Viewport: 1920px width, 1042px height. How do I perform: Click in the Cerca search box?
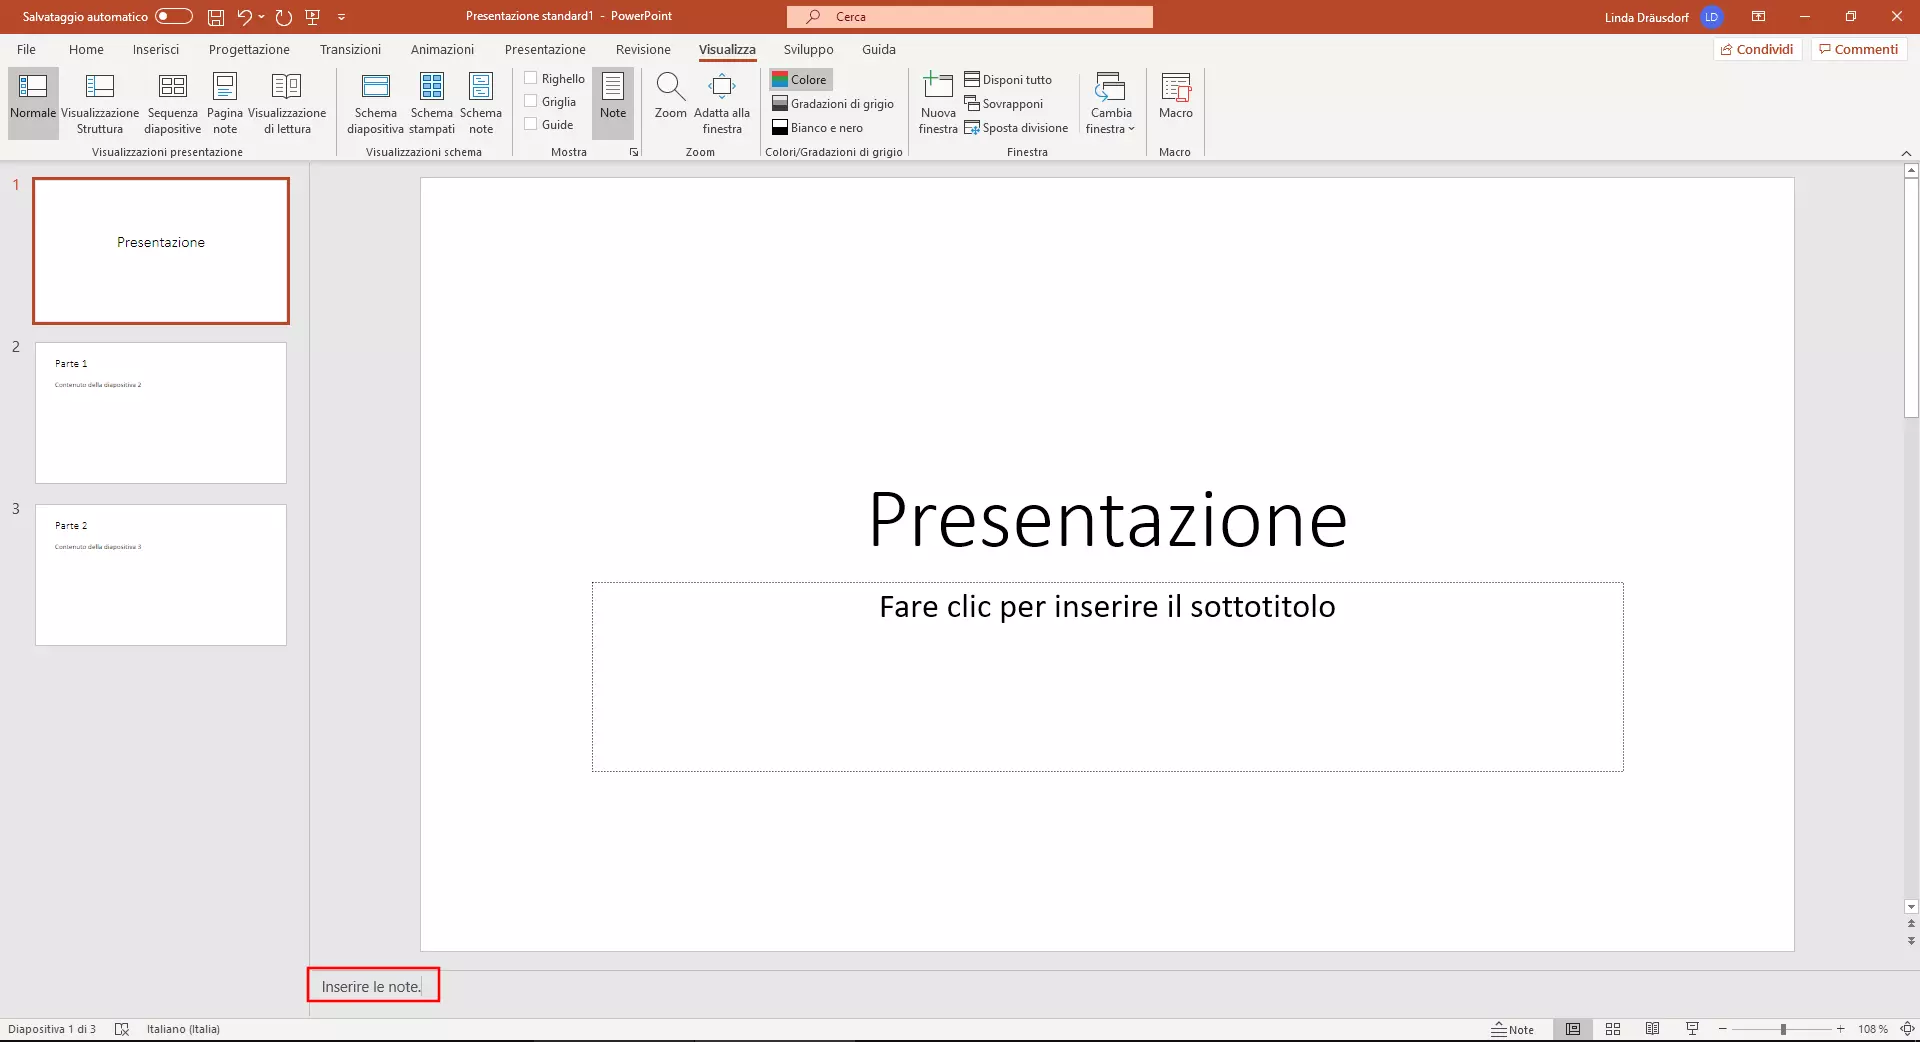970,17
